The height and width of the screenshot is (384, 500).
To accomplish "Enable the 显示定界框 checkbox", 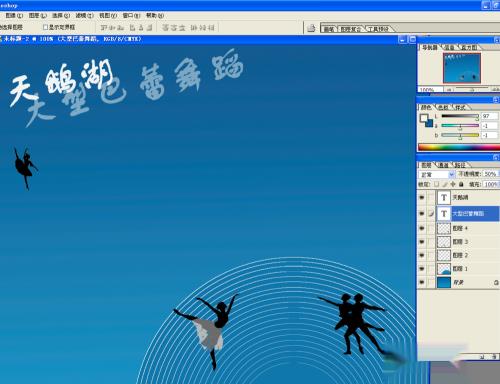I will click(45, 27).
